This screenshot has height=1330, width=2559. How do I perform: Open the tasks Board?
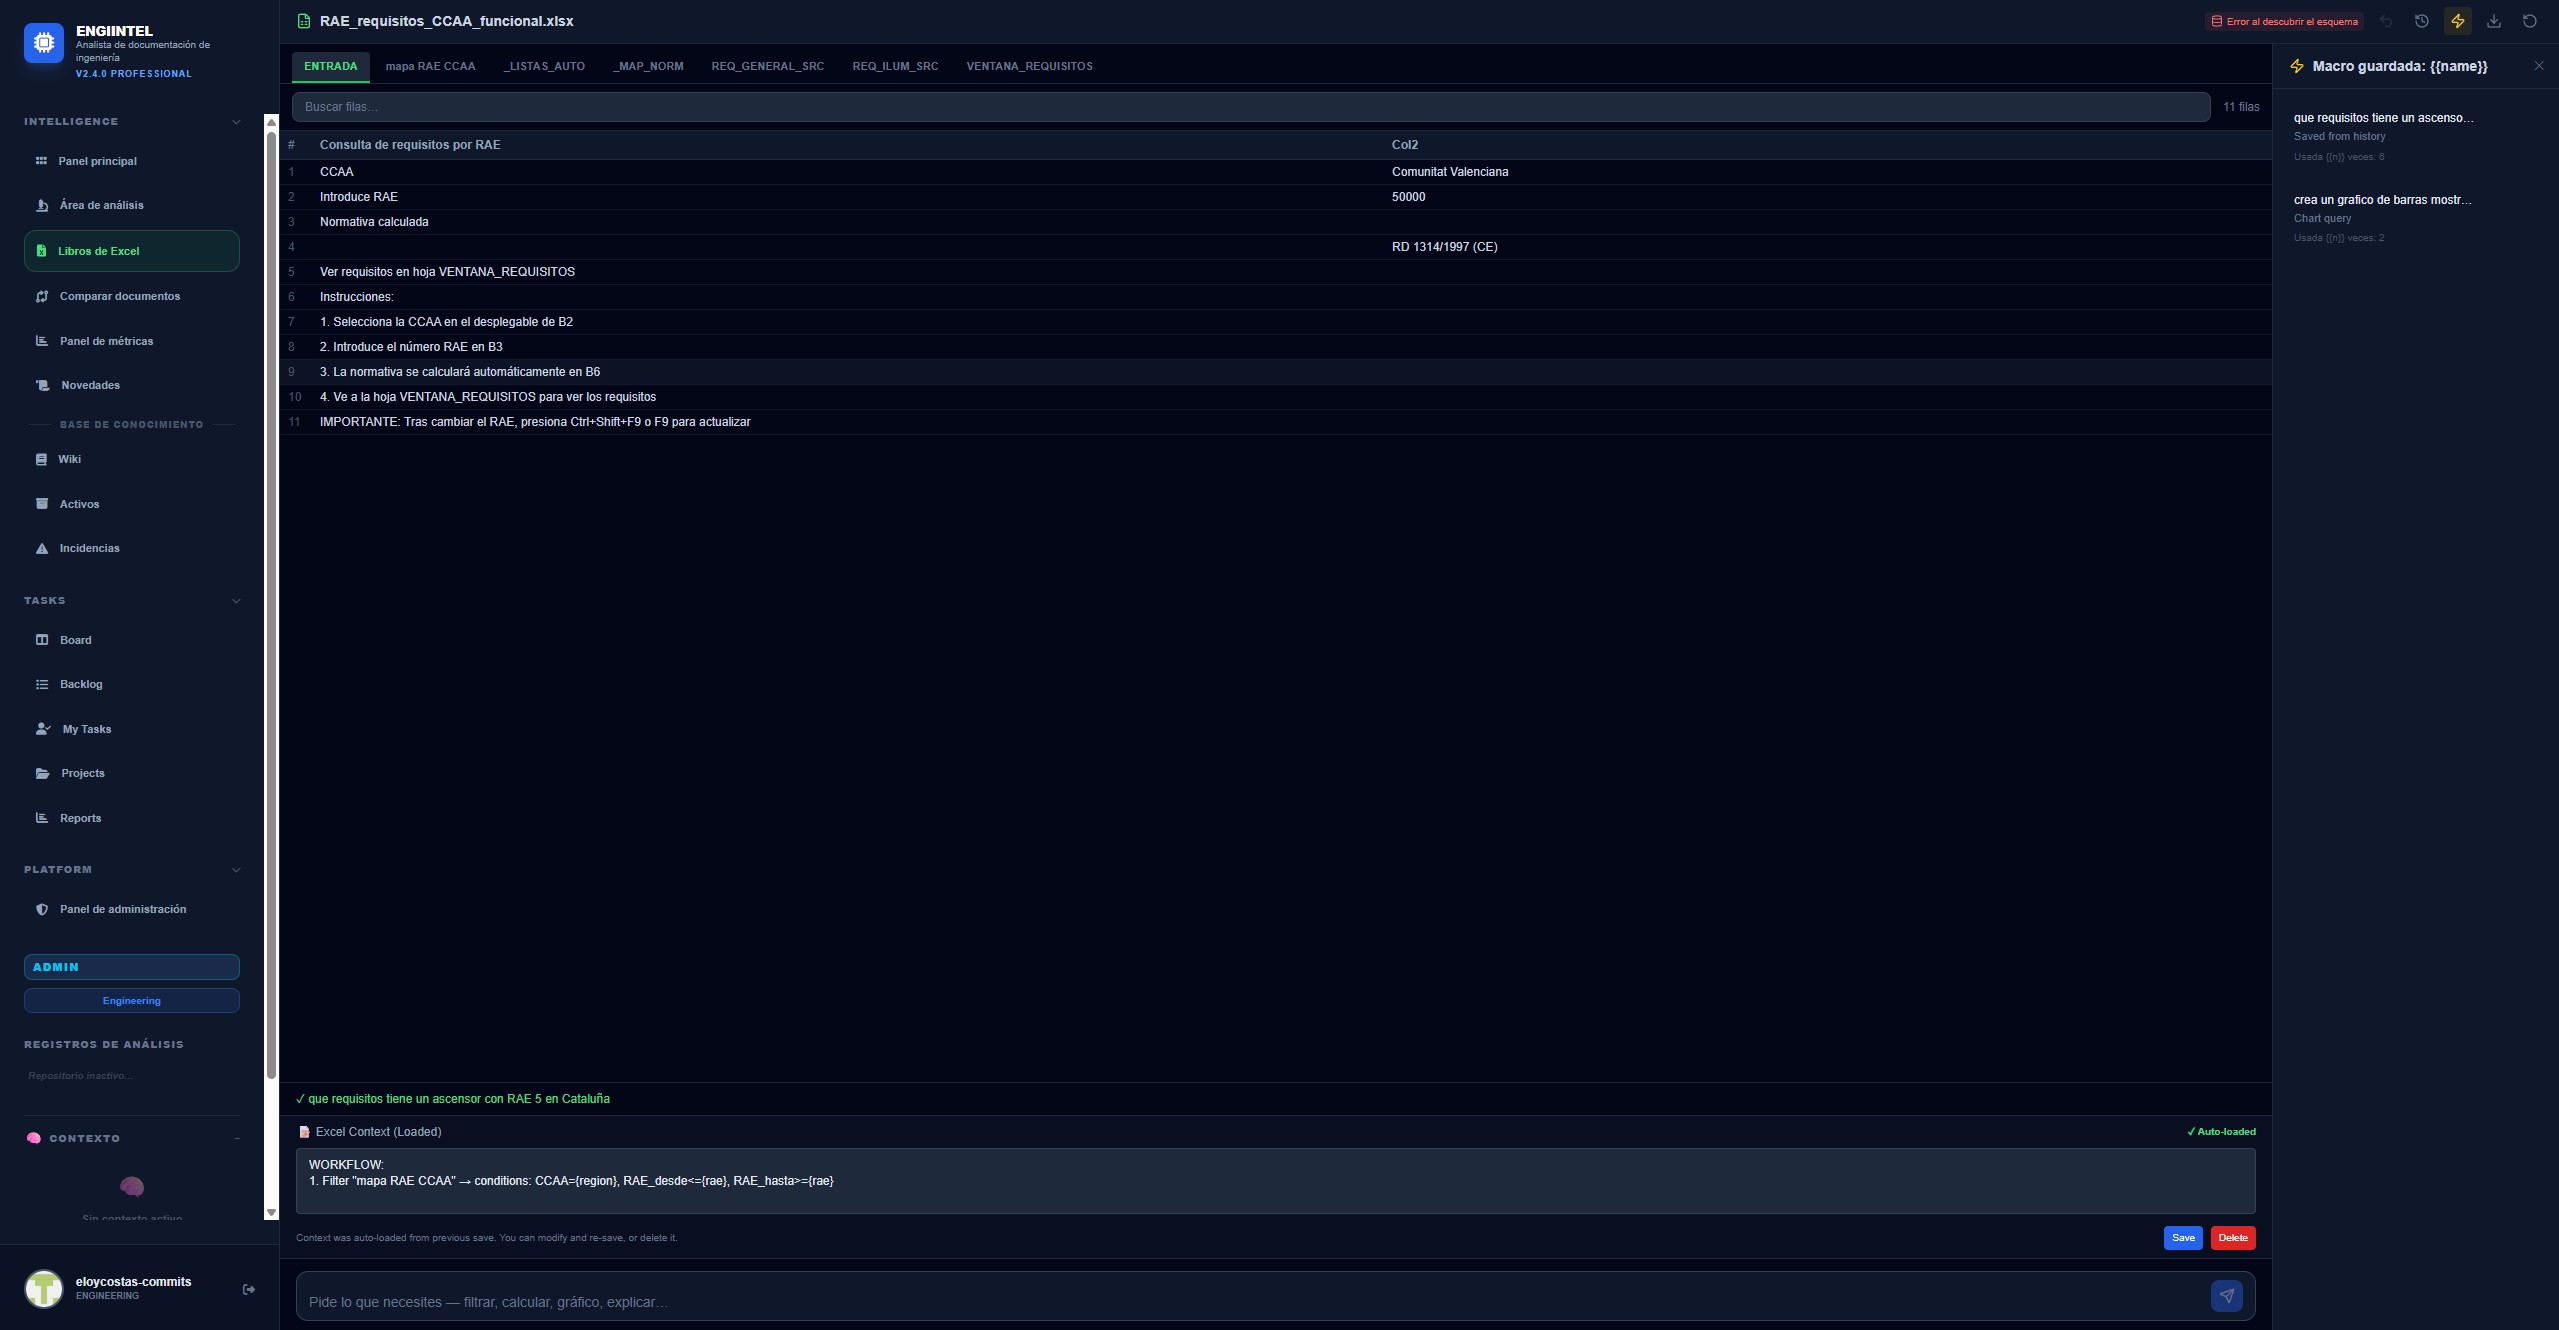pos(132,640)
